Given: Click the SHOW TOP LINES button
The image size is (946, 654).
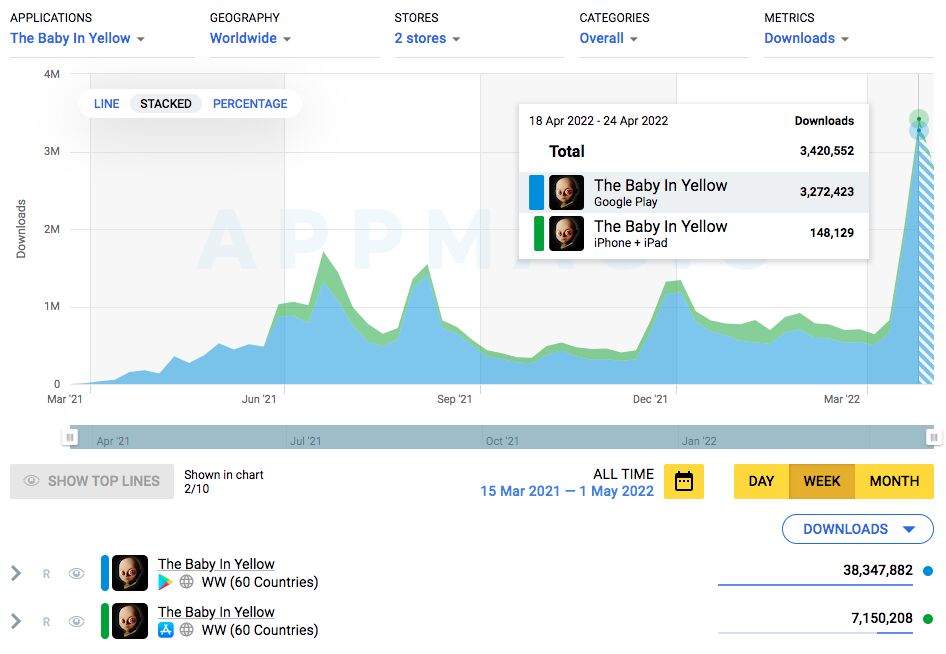Looking at the screenshot, I should coord(92,481).
